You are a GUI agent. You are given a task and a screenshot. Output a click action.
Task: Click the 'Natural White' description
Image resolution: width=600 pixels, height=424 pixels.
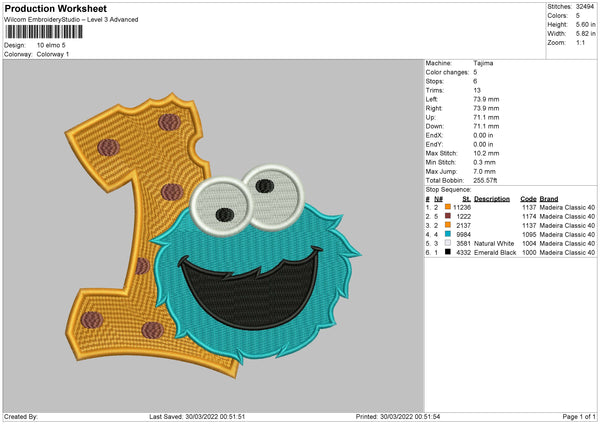(x=494, y=243)
